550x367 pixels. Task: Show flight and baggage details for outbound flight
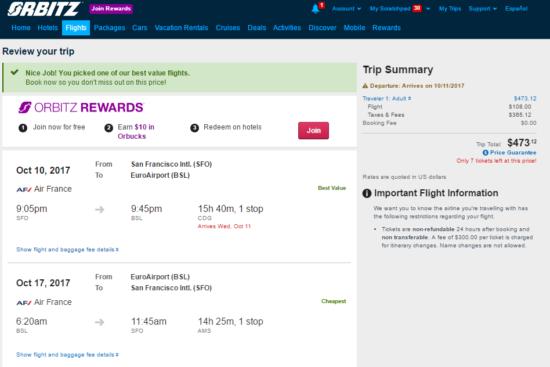click(x=67, y=249)
